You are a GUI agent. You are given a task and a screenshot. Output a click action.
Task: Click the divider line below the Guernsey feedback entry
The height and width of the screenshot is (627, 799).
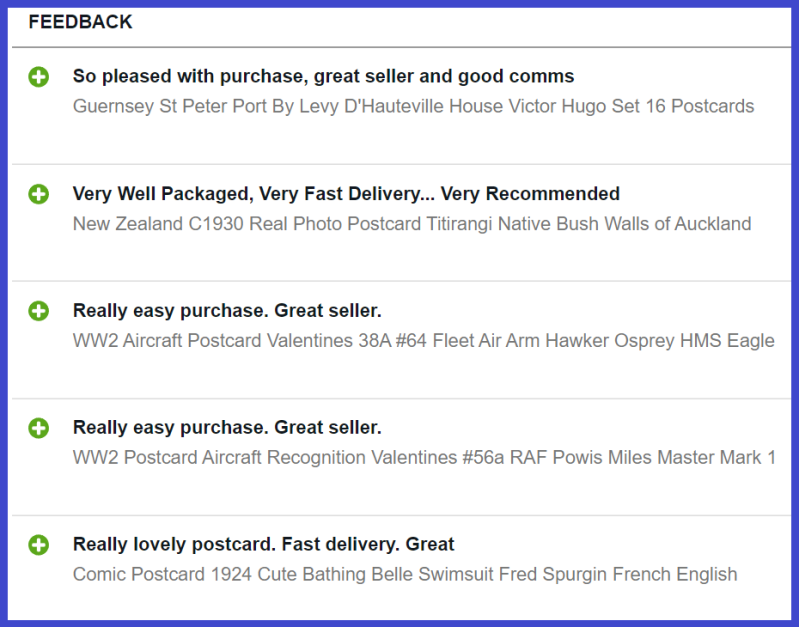pos(400,164)
